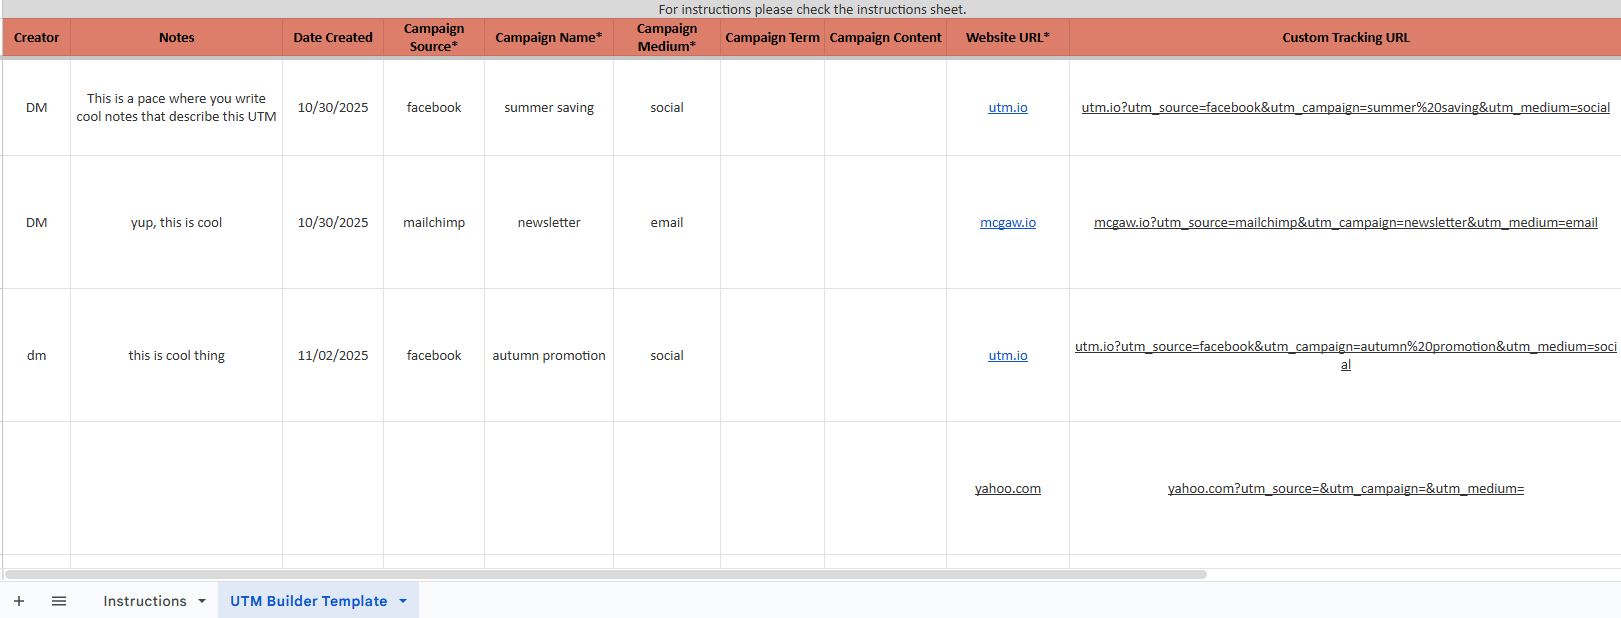This screenshot has width=1621, height=618.
Task: Switch to the Instructions sheet tab
Action: [x=144, y=601]
